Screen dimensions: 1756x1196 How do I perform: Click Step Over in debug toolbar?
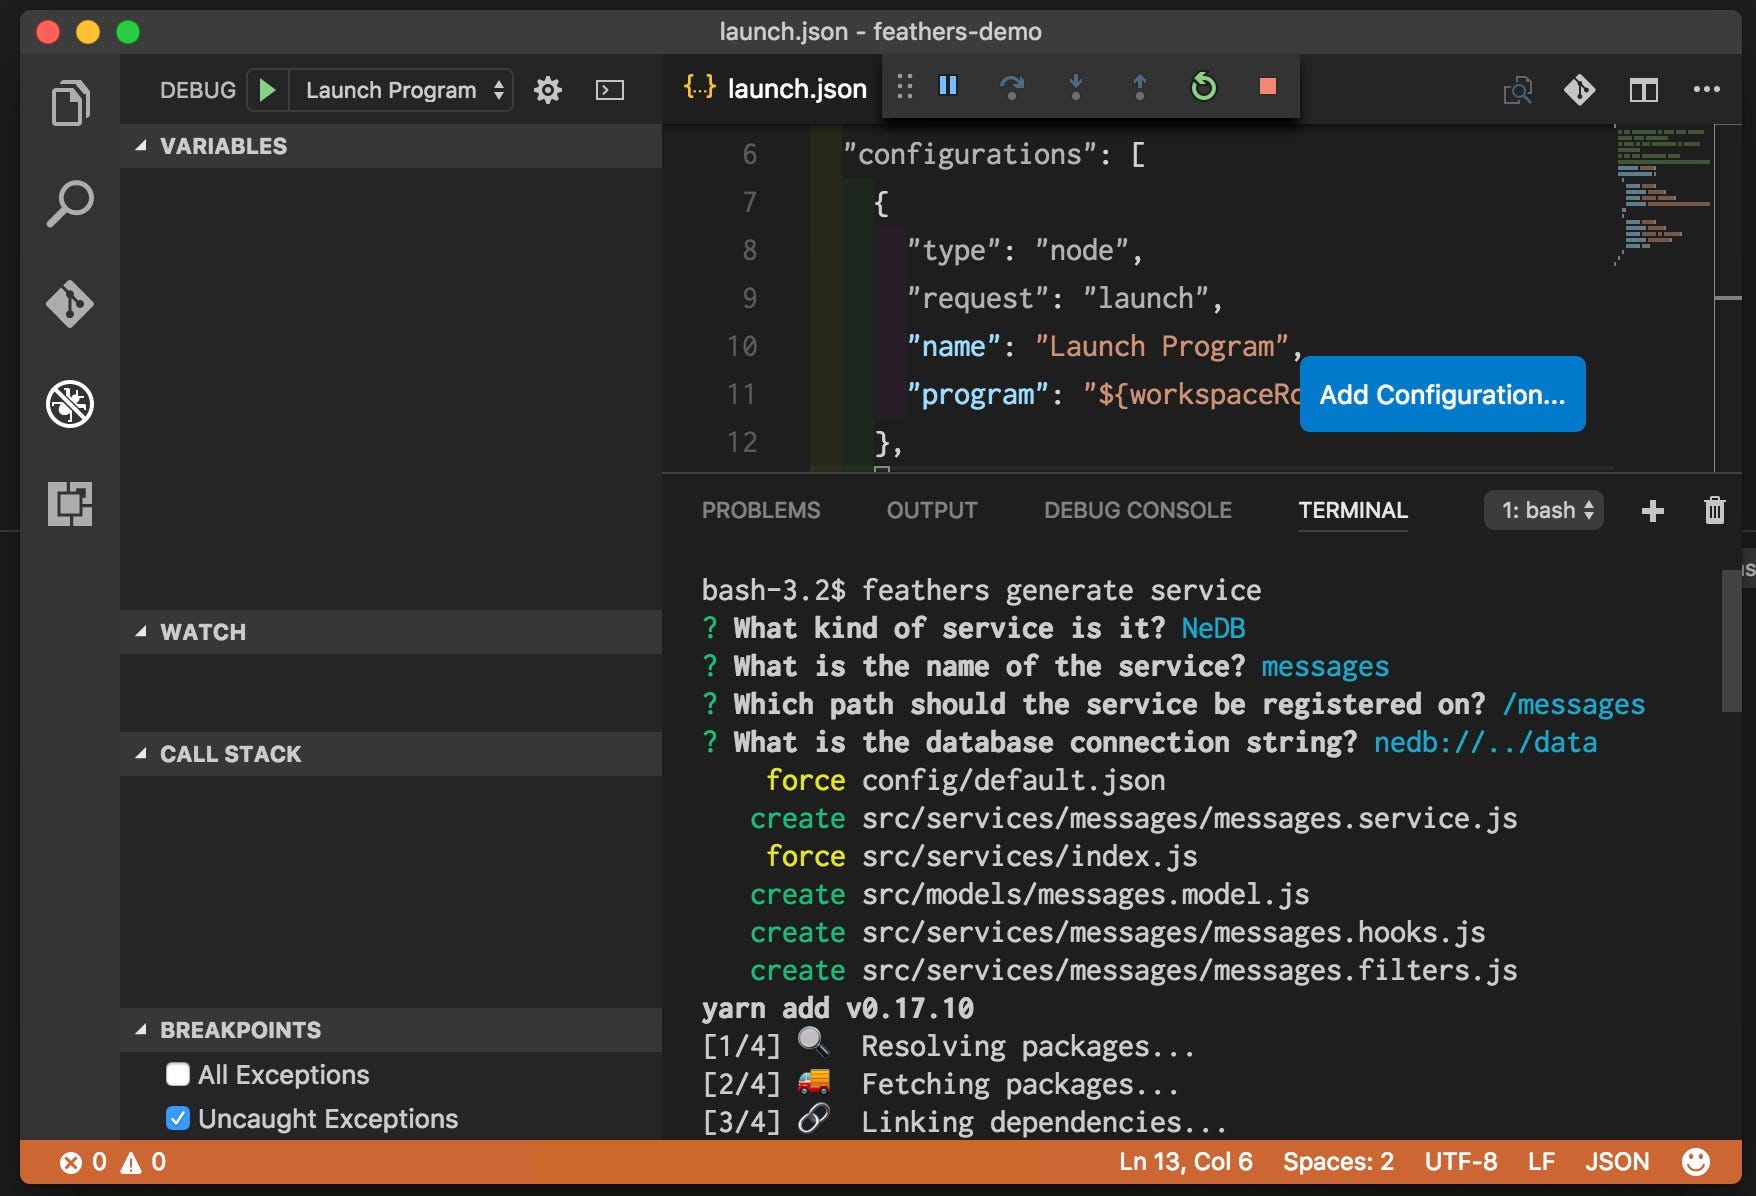point(1012,87)
